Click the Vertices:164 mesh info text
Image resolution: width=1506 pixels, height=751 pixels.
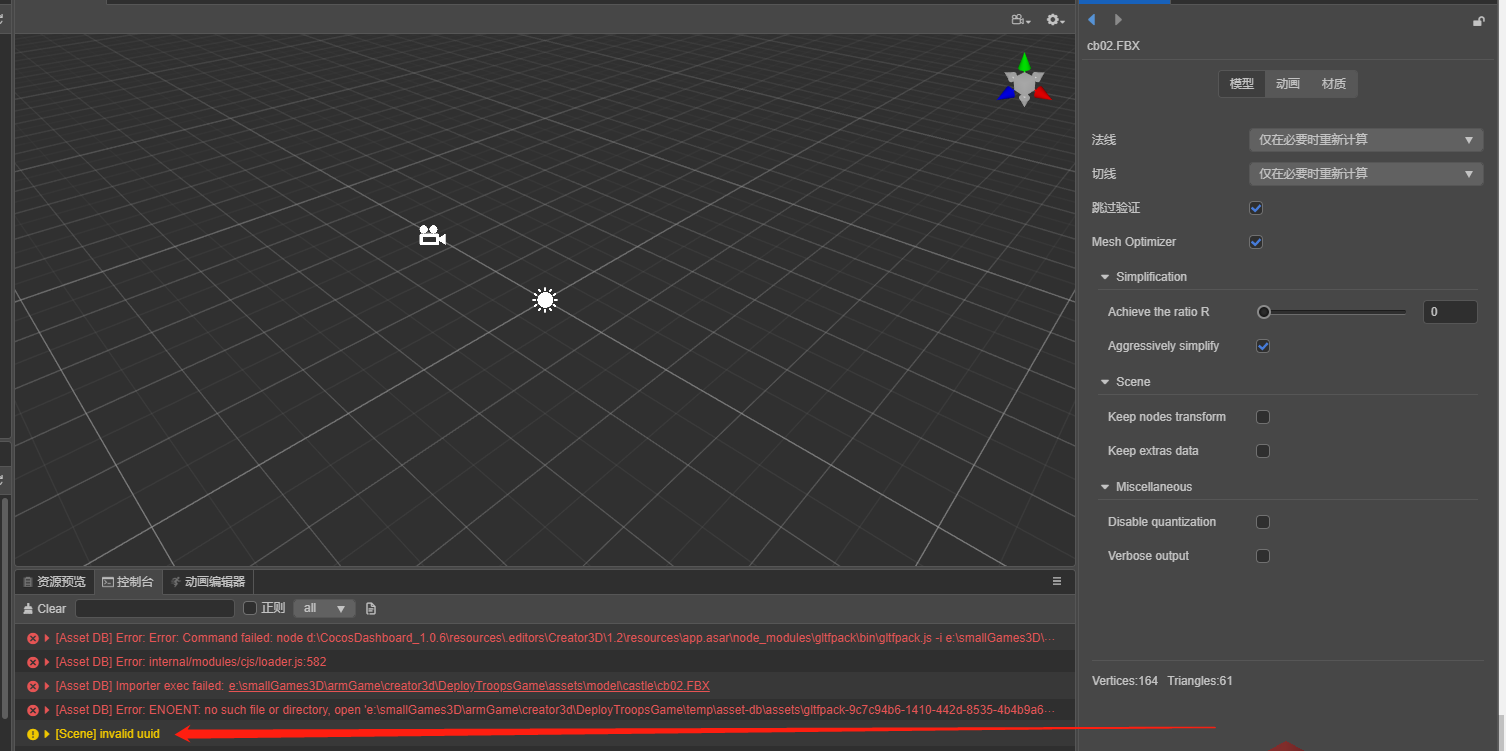(1125, 681)
